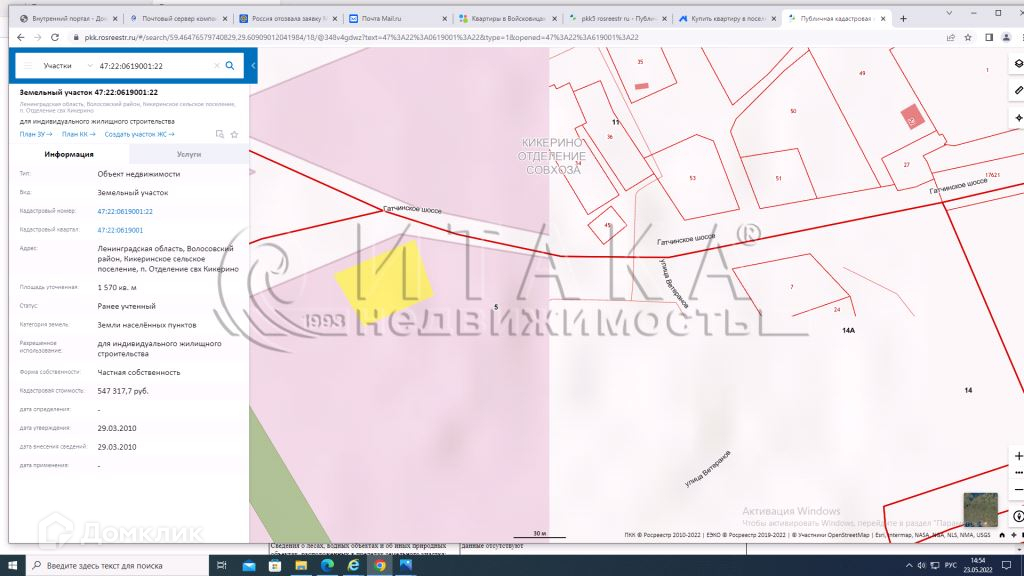Open Chrome tab search chevron
The height and width of the screenshot is (576, 1024).
[949, 13]
